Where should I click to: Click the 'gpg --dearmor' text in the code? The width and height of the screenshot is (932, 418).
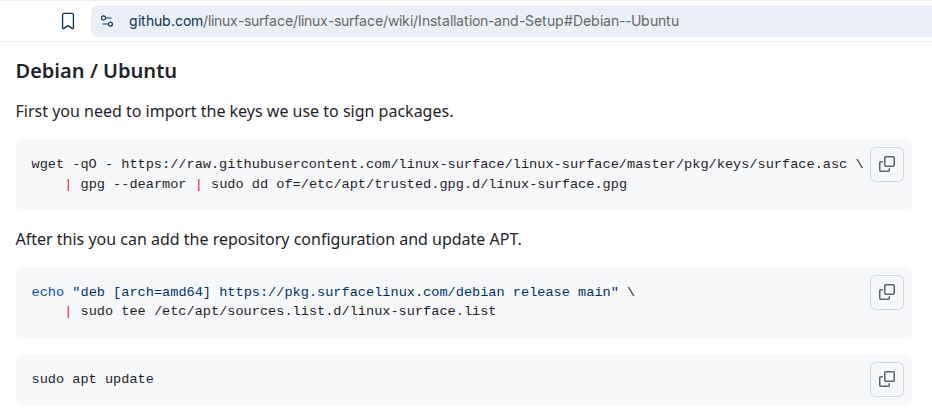pos(133,185)
